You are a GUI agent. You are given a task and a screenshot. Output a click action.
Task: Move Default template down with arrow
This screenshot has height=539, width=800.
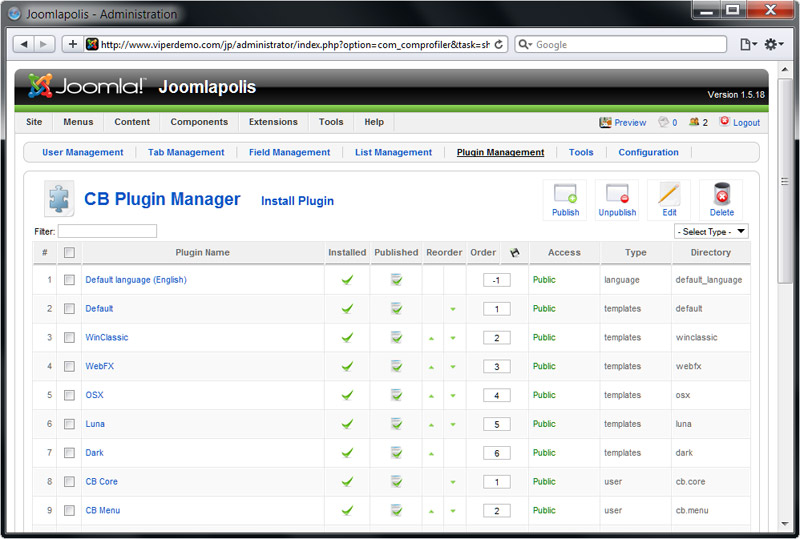[x=453, y=309]
